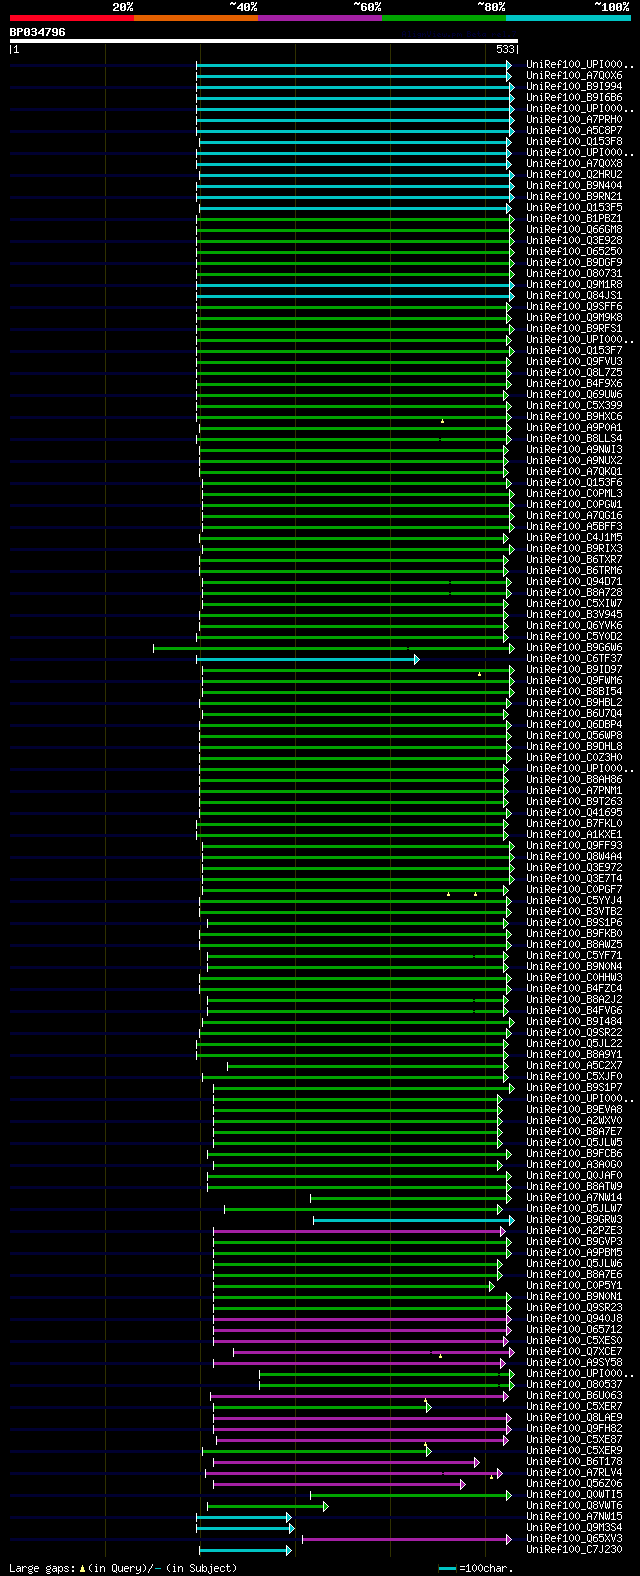Screen dimensions: 640x1576
Task: Select the UniRef100_Q9FVU3 label
Action: tap(574, 362)
